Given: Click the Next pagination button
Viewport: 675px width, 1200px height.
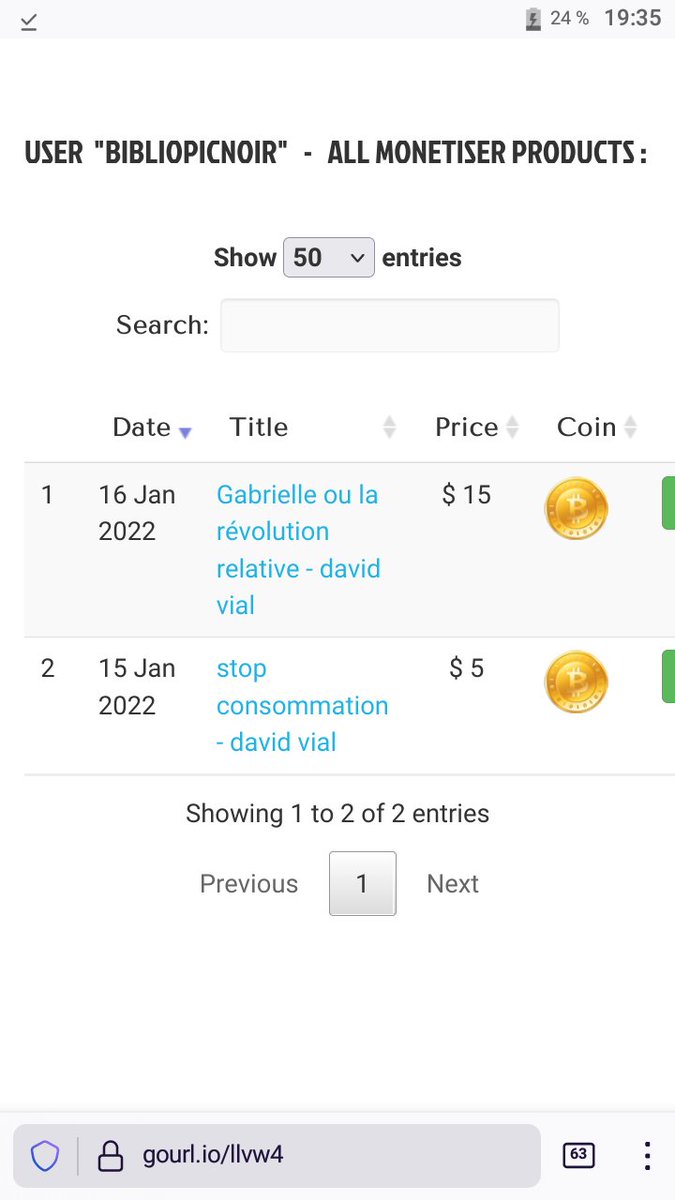Looking at the screenshot, I should tap(453, 883).
